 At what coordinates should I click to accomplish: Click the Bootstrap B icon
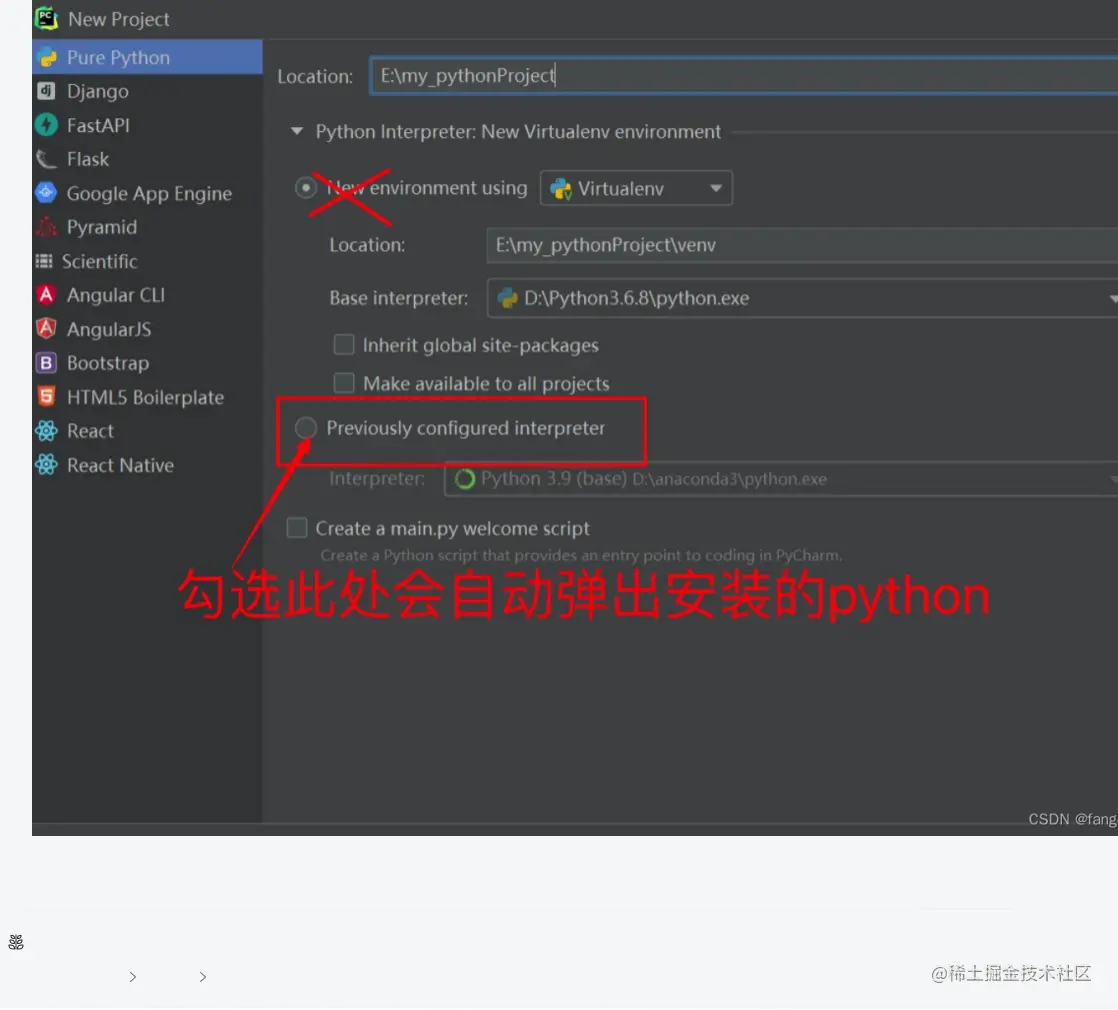point(46,363)
